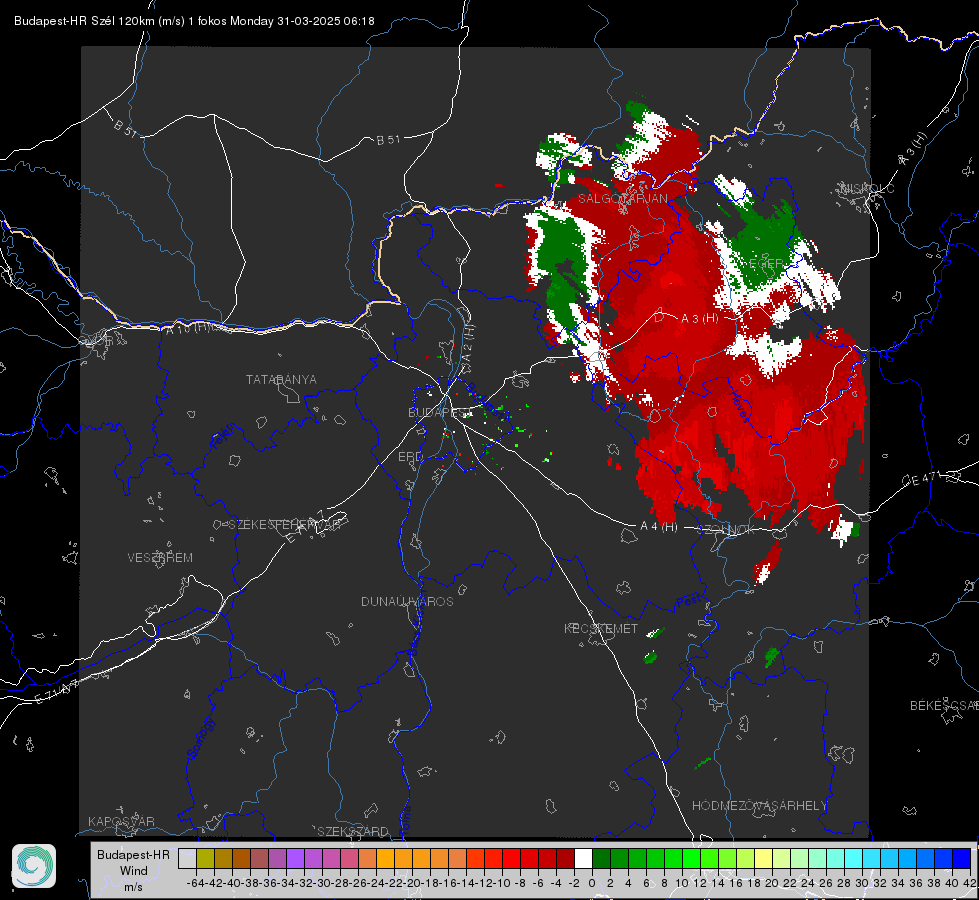Click the HODMEZOVASARHELY city label
Screen dimensions: 979x900
(x=759, y=806)
